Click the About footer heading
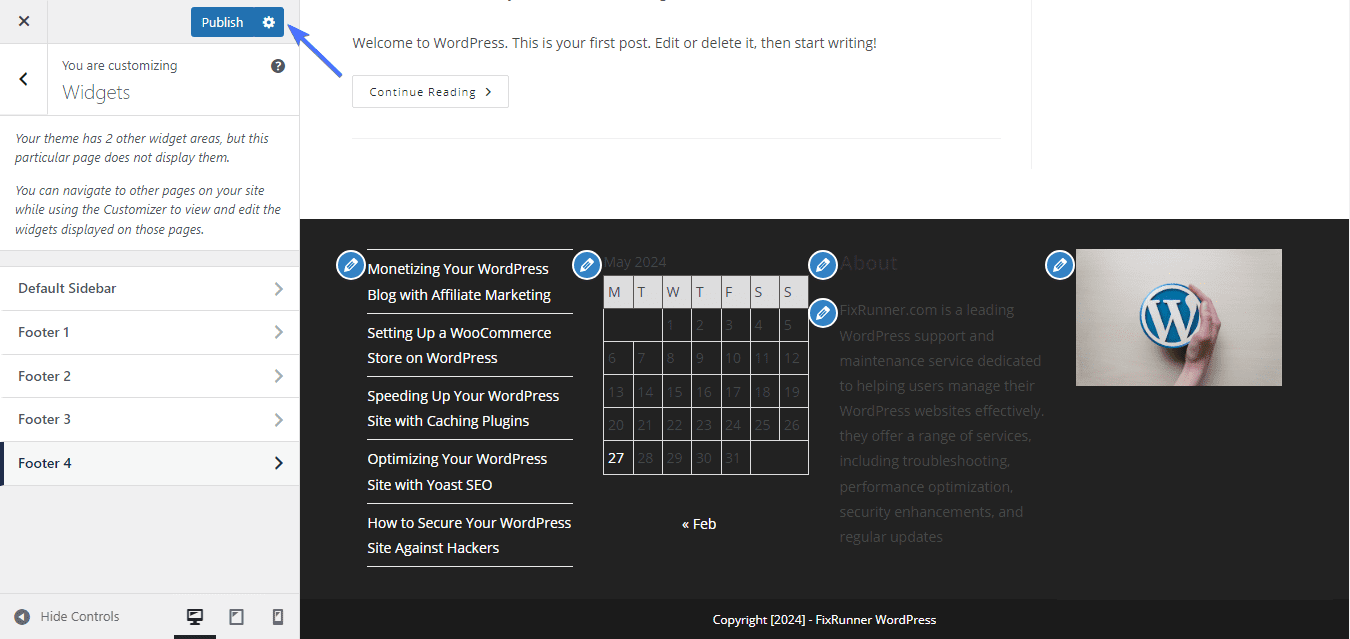 (869, 263)
